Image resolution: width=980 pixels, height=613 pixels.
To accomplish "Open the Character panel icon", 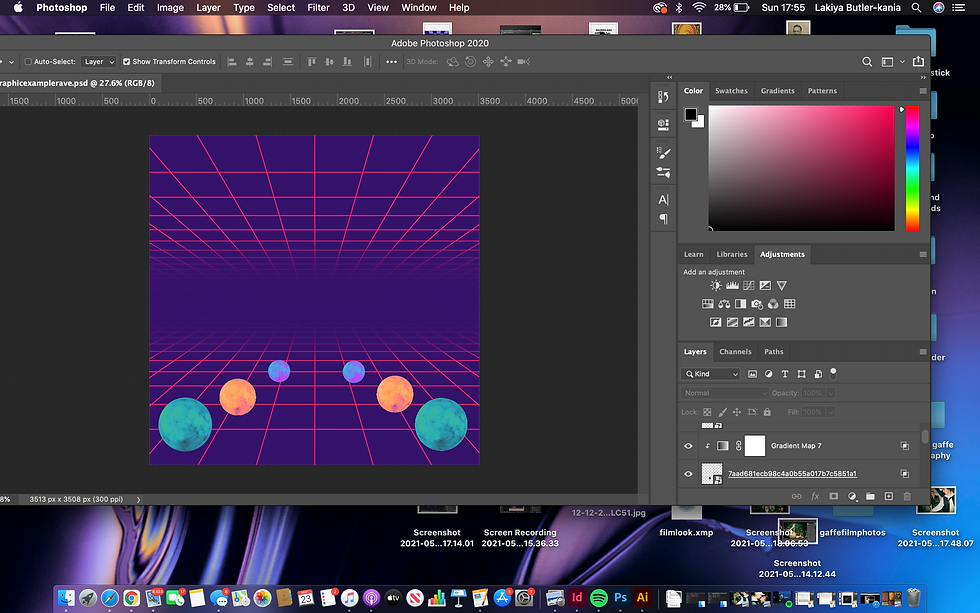I will [x=663, y=200].
